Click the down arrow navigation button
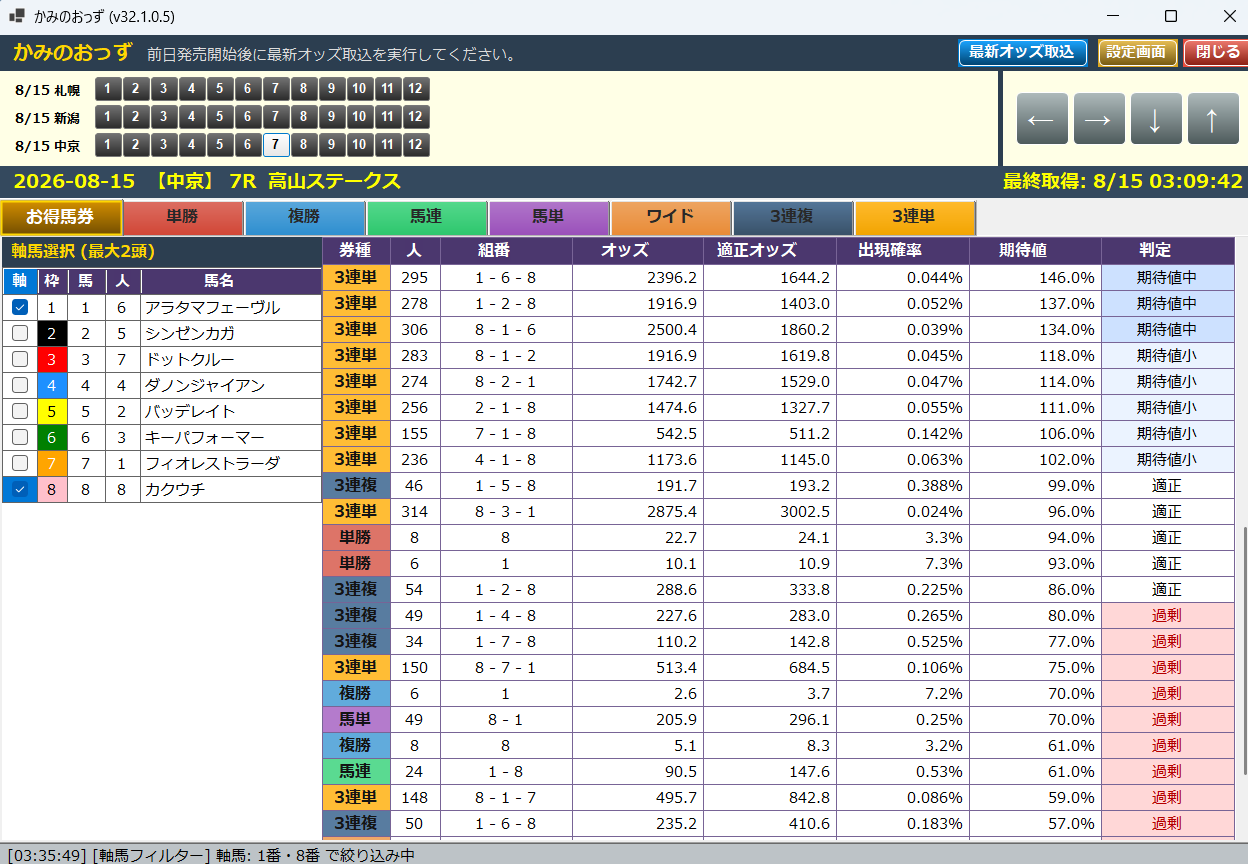The image size is (1248, 864). [x=1156, y=119]
